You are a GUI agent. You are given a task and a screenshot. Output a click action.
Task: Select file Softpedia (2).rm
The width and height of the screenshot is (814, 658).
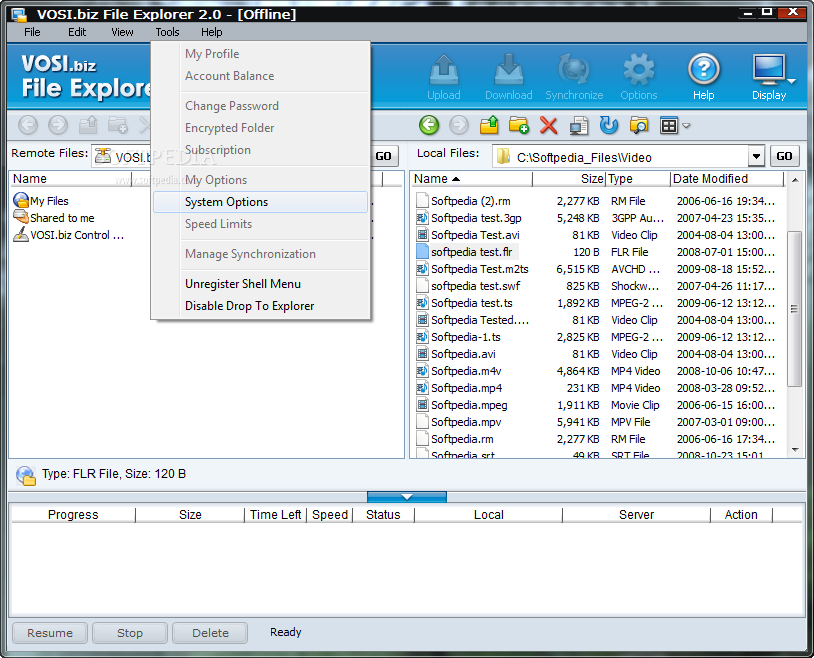470,200
